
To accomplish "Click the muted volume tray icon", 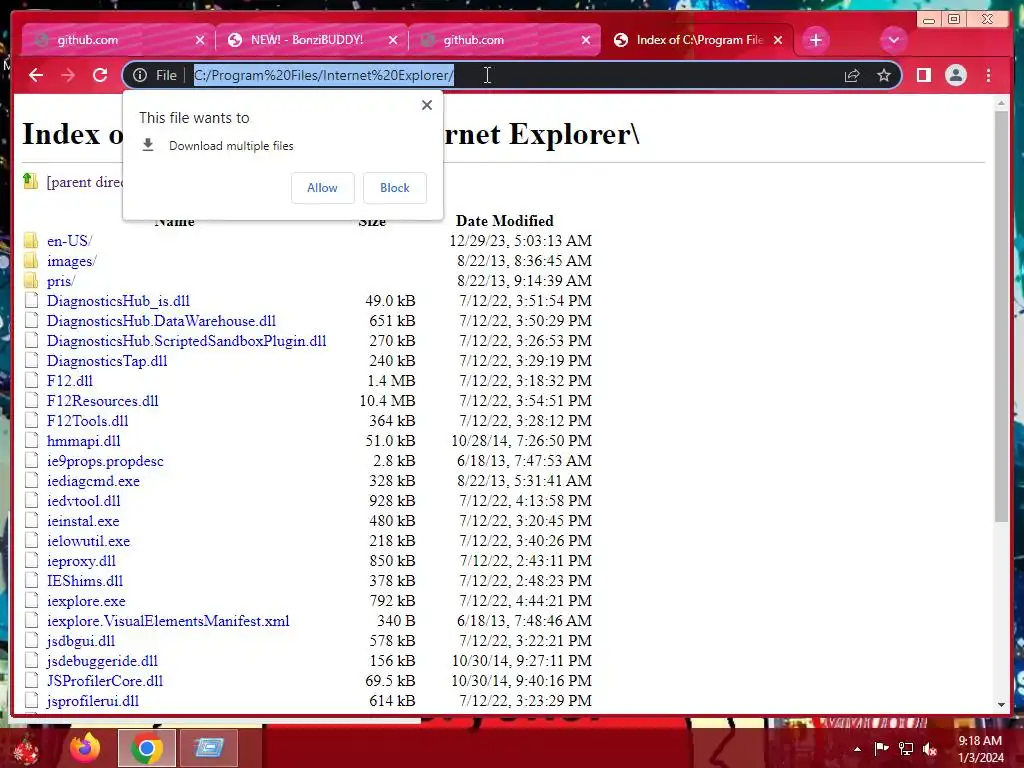I will 930,749.
